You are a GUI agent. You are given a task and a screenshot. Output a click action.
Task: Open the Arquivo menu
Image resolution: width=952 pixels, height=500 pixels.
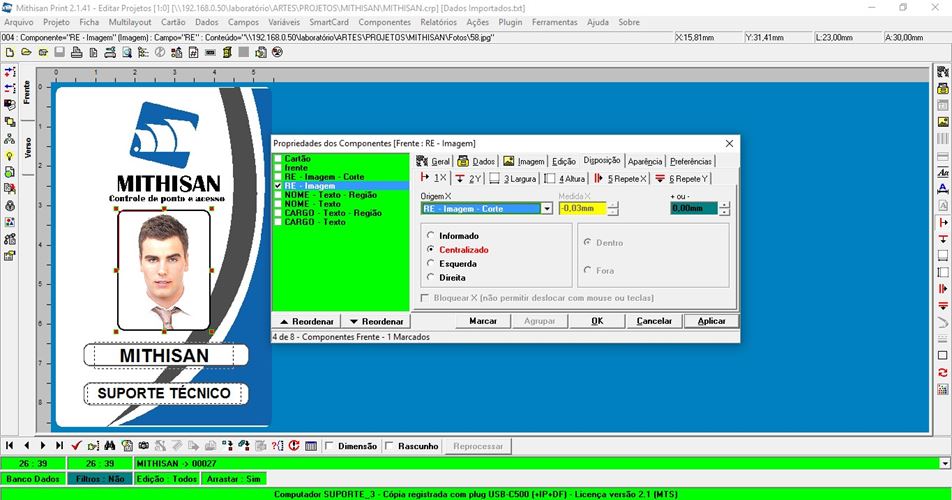pos(19,22)
